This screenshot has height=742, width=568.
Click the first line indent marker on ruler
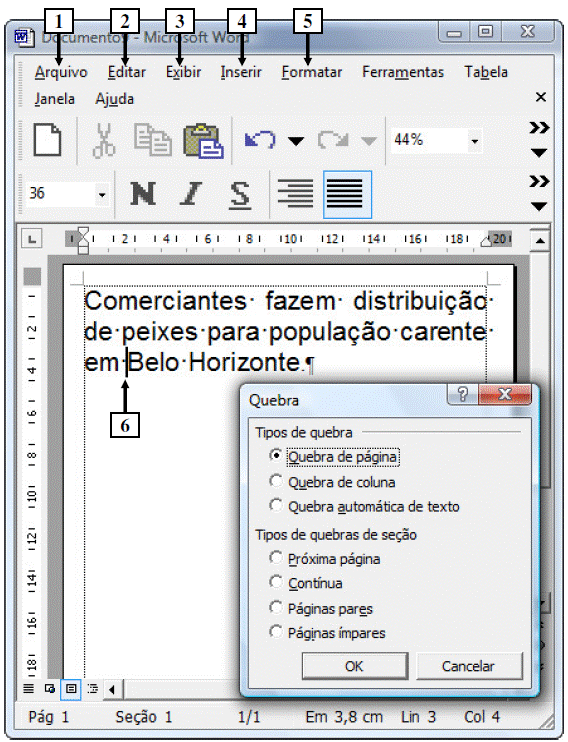tap(83, 232)
